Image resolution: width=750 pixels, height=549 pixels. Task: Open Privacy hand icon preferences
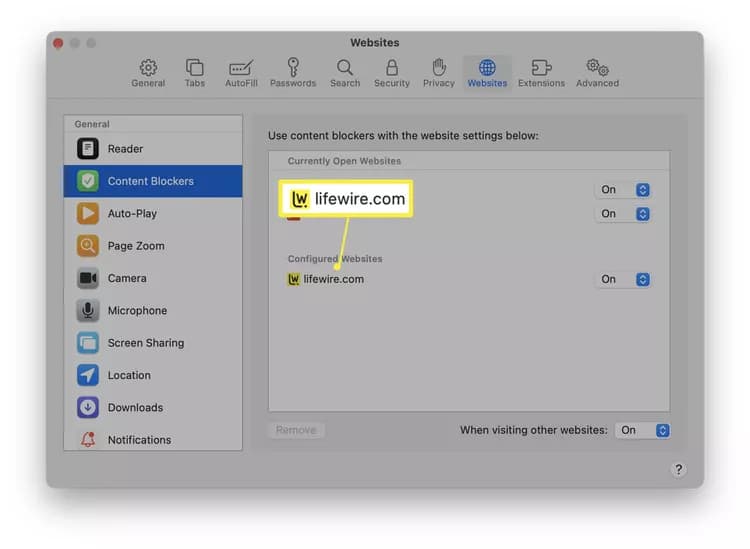tap(439, 73)
